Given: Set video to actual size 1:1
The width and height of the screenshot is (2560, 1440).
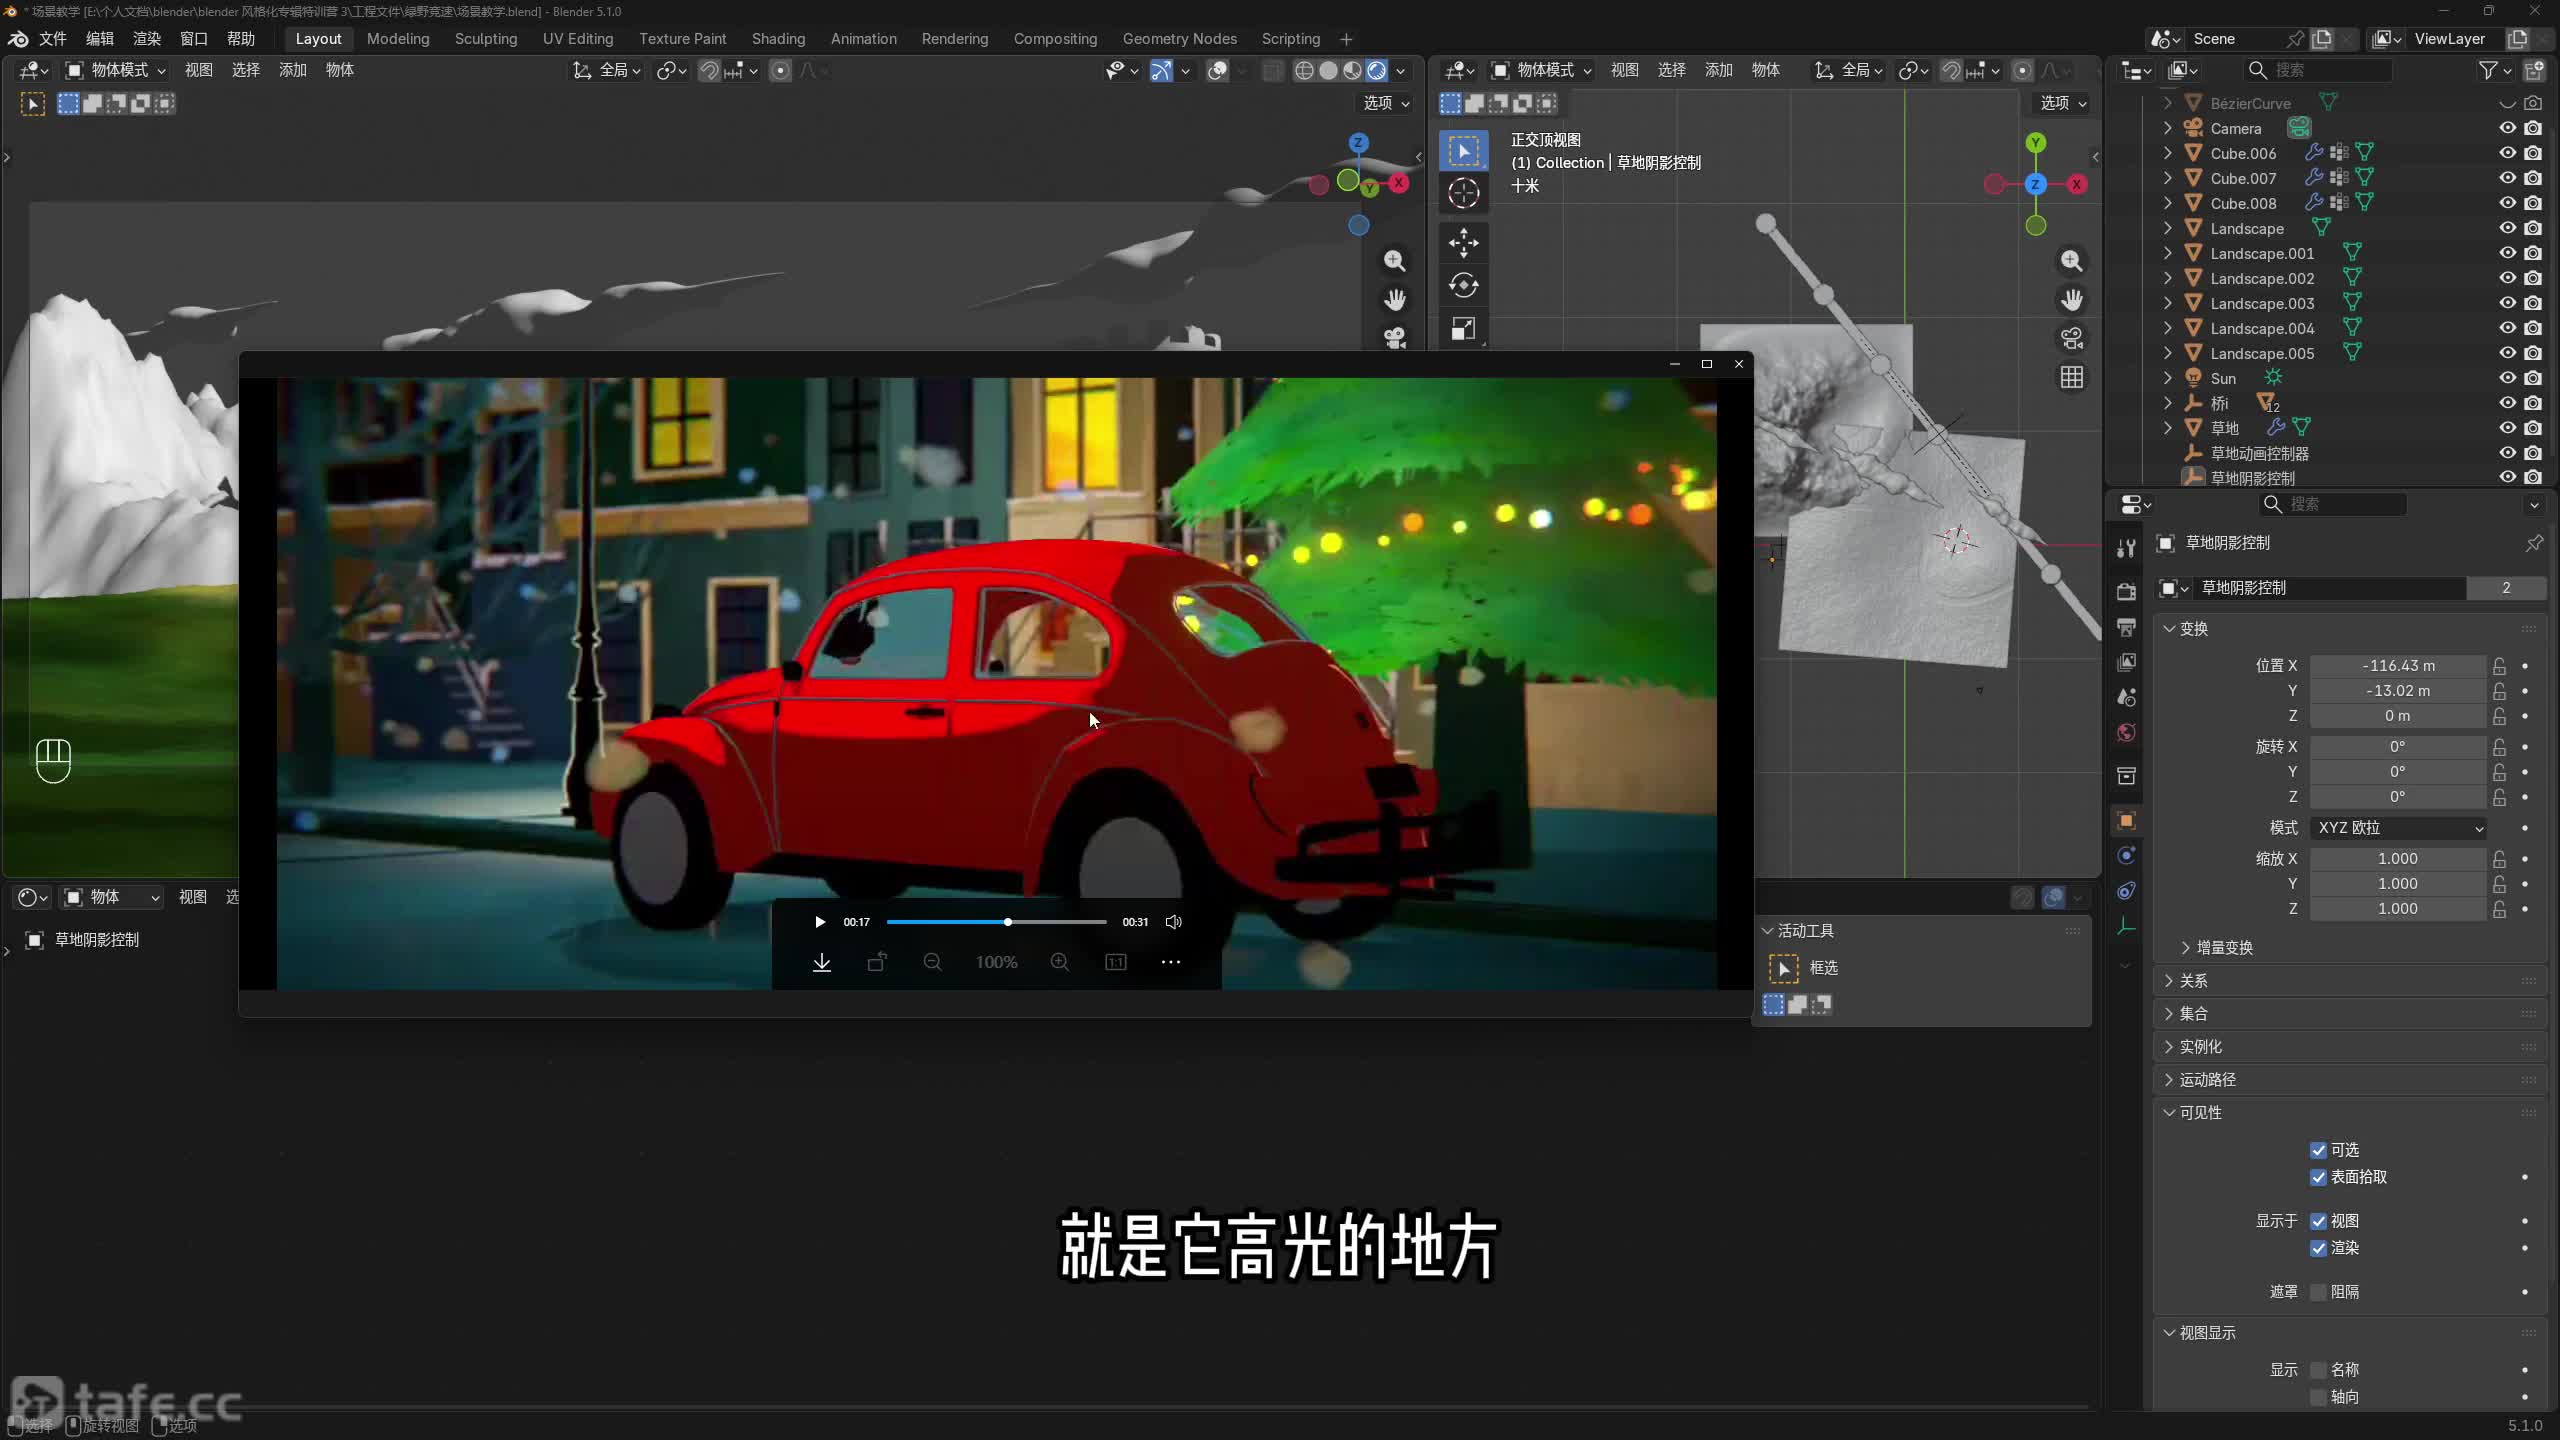Looking at the screenshot, I should point(1116,962).
